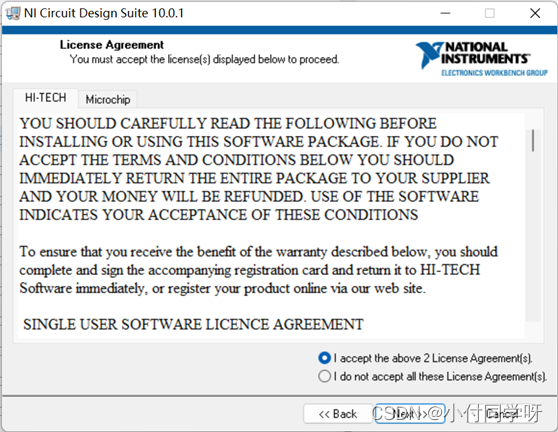The height and width of the screenshot is (432, 558).
Task: Click the installer icon in title bar
Action: (x=13, y=13)
